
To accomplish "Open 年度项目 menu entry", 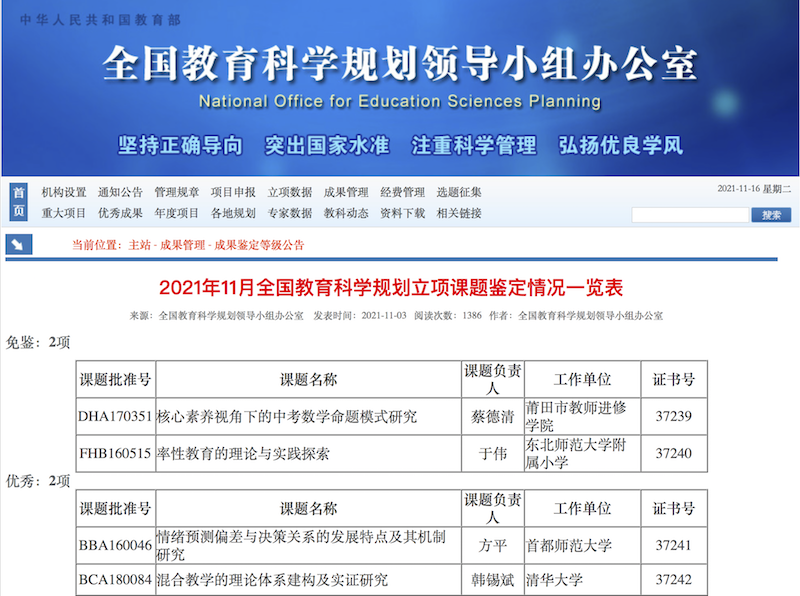I will pyautogui.click(x=177, y=213).
